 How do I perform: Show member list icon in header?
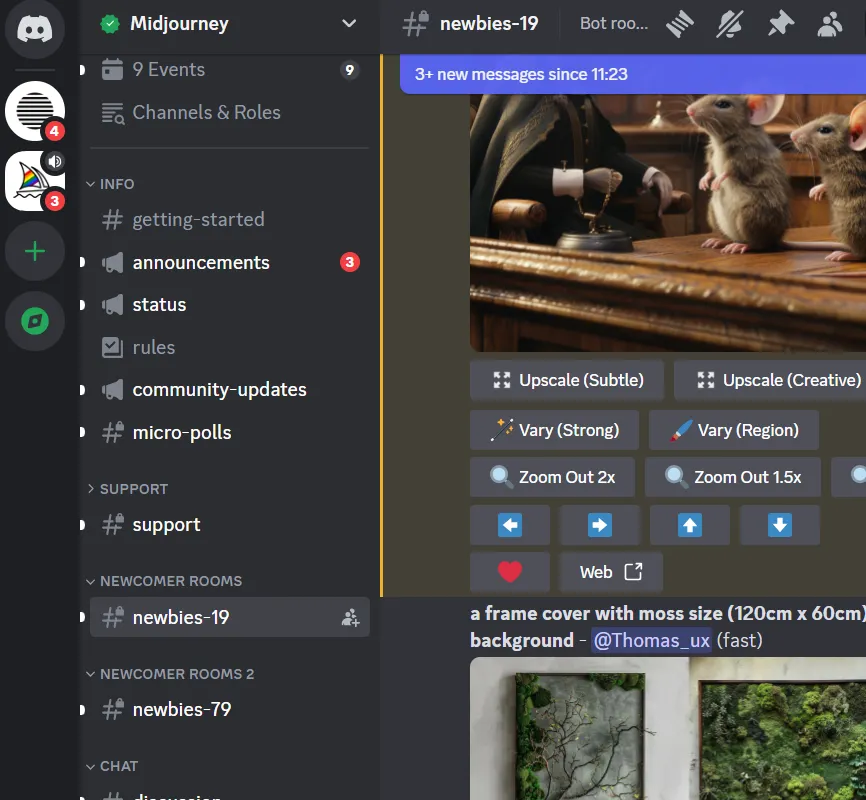point(830,24)
